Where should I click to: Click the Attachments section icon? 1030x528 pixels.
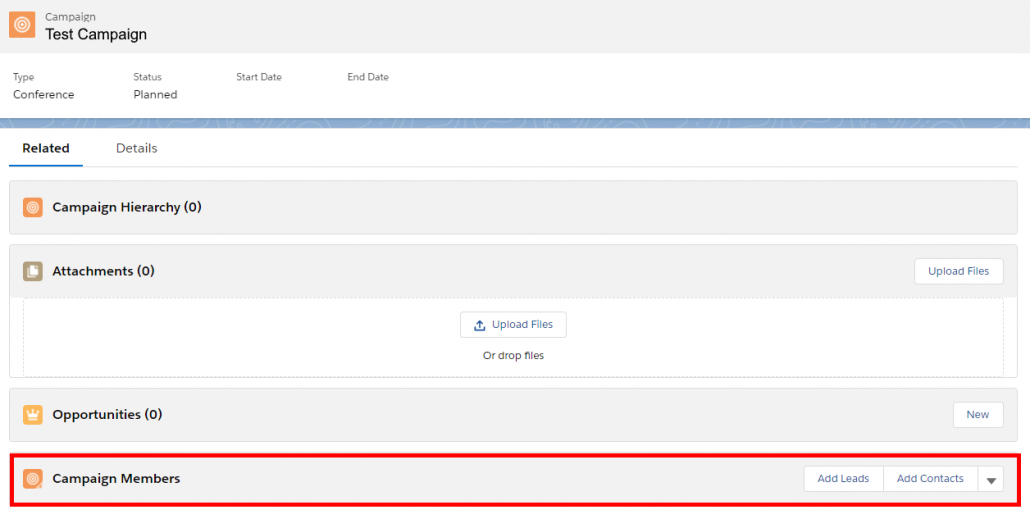33,271
